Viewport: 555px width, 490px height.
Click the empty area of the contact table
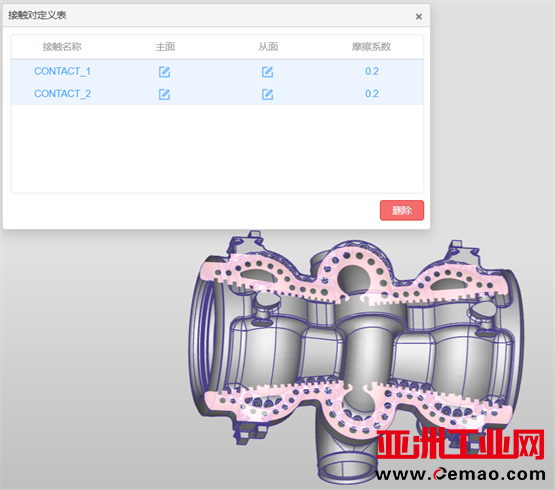point(217,149)
